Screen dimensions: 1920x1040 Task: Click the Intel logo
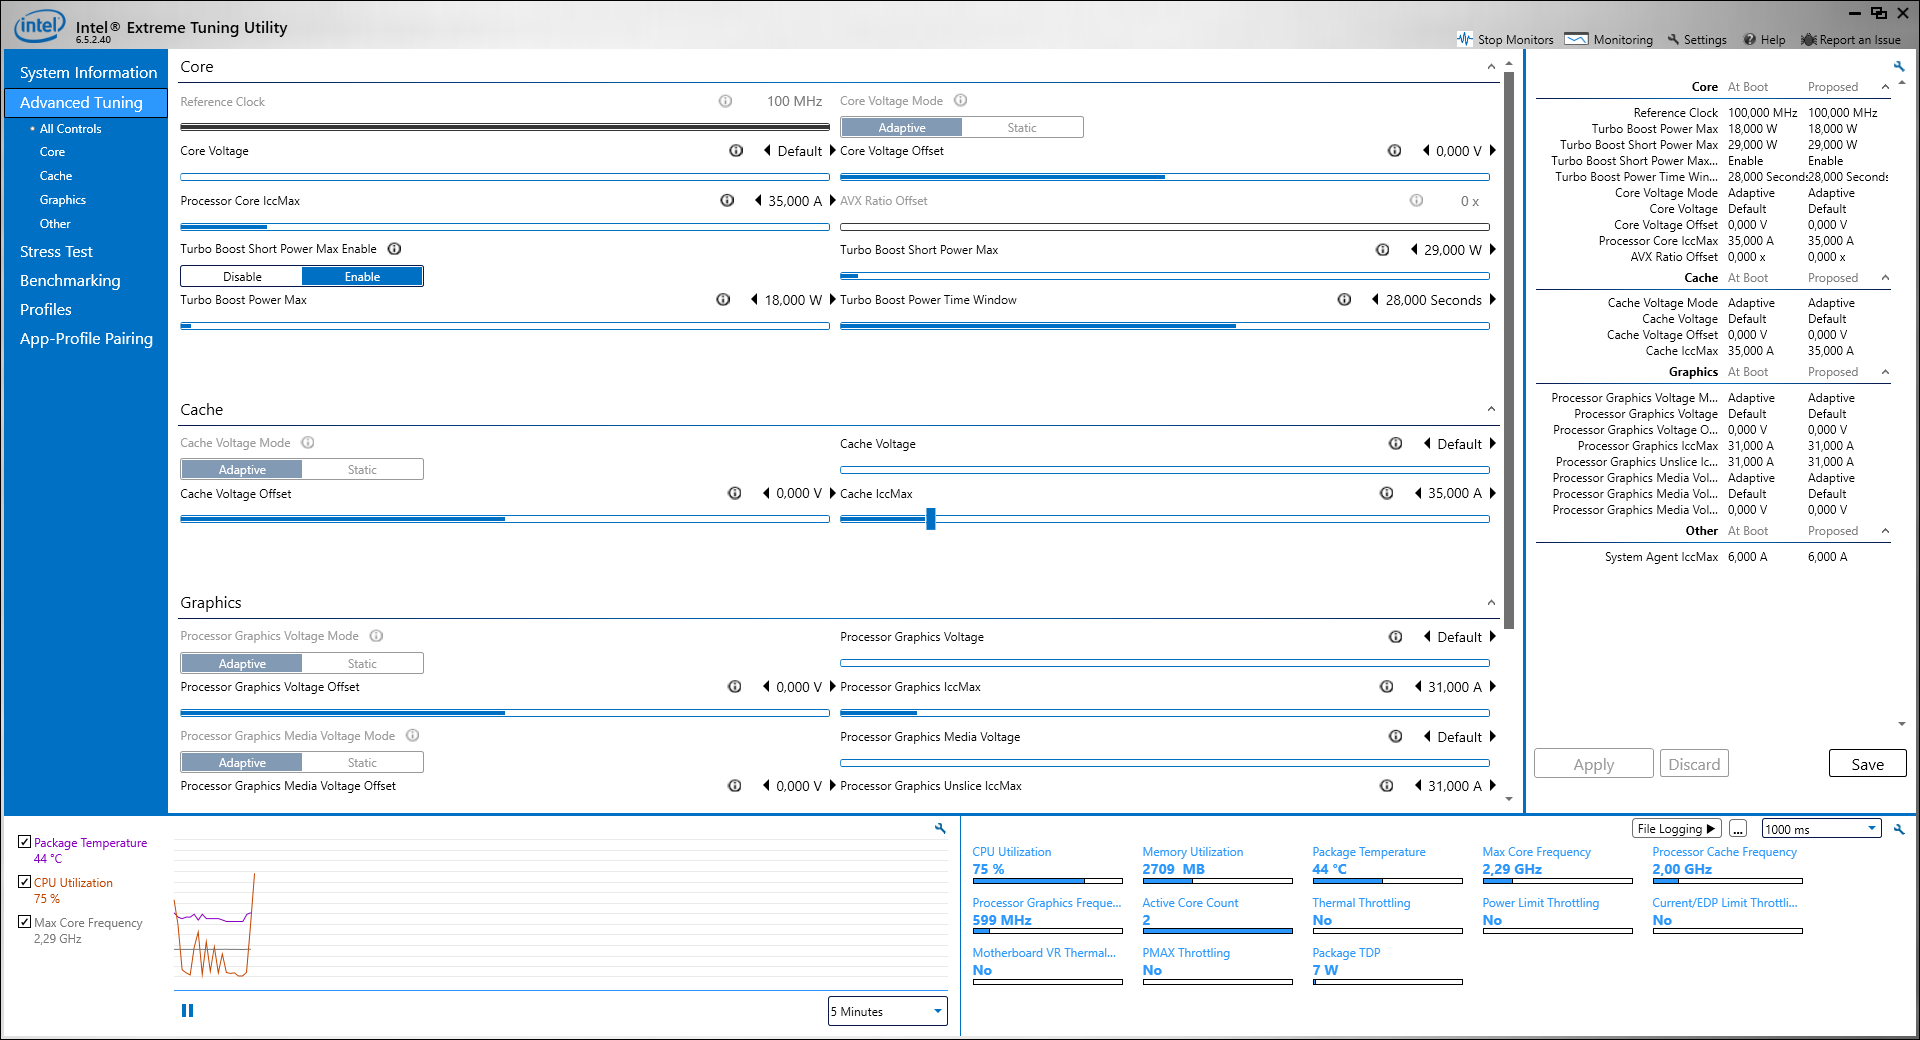[x=40, y=26]
